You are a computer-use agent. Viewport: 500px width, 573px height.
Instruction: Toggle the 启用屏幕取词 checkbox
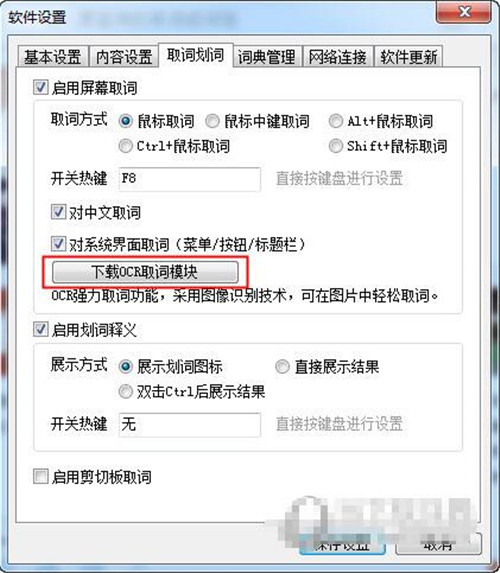(x=41, y=88)
